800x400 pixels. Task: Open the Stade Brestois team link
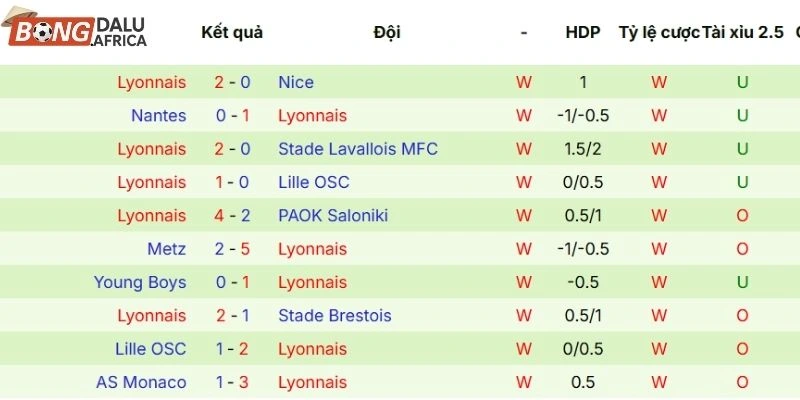point(335,315)
